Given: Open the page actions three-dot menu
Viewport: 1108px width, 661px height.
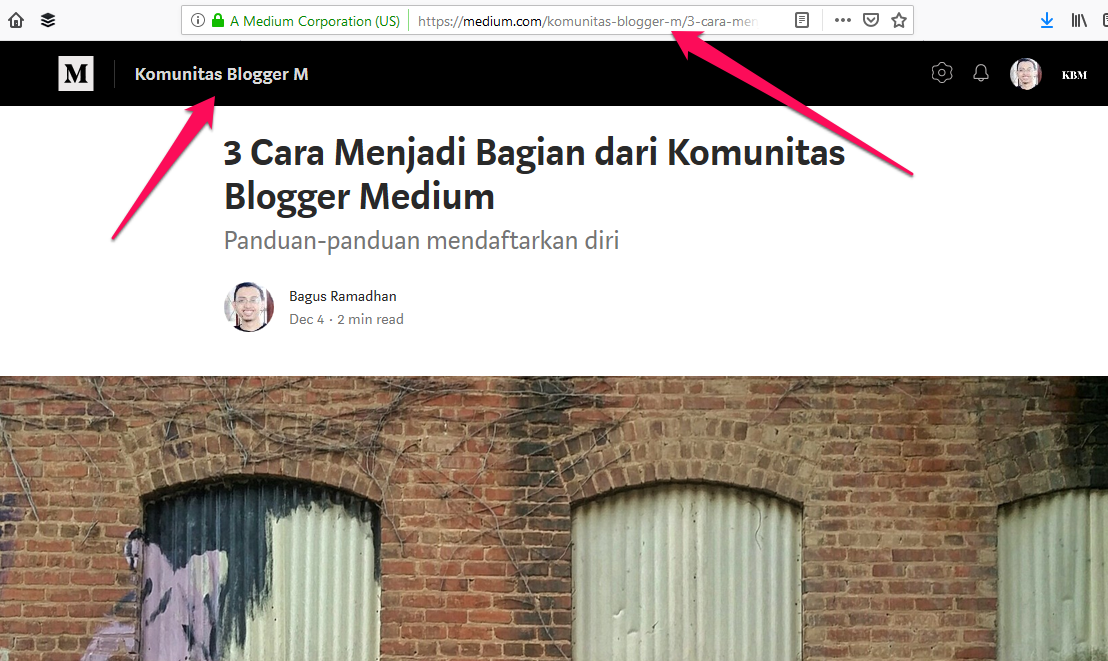Looking at the screenshot, I should pos(842,21).
